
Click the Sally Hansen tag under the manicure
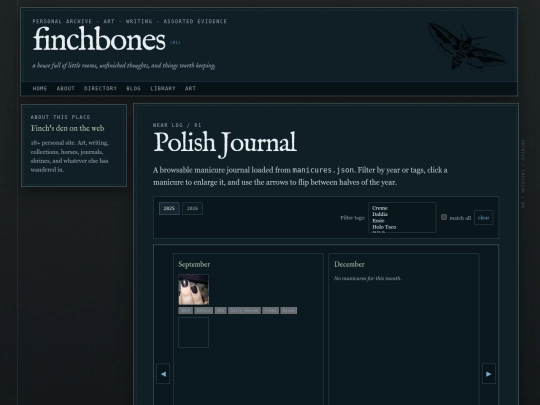(x=244, y=311)
